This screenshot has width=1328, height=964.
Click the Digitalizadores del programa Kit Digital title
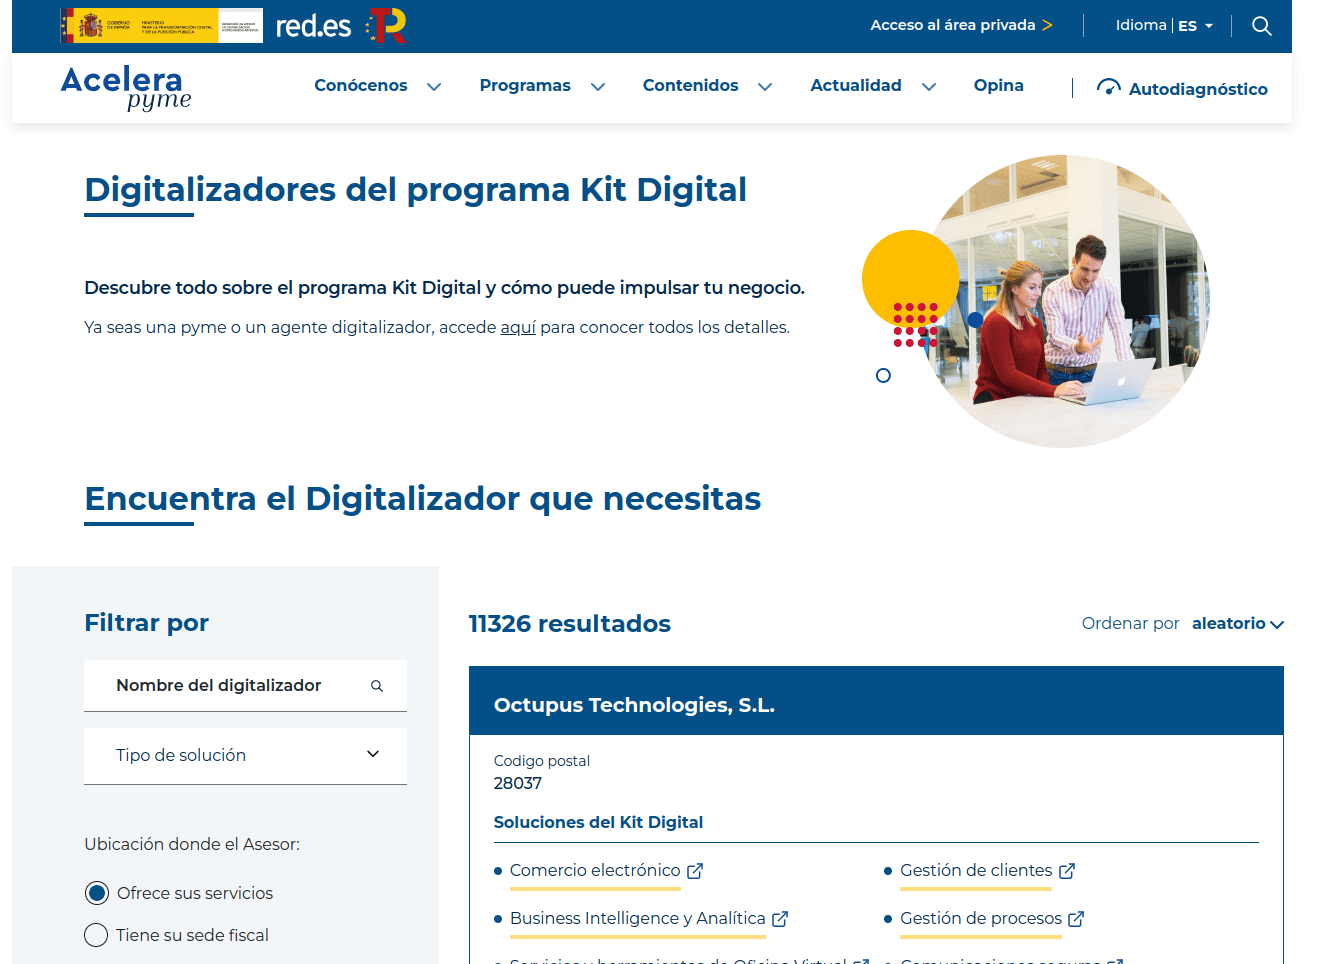(x=416, y=190)
